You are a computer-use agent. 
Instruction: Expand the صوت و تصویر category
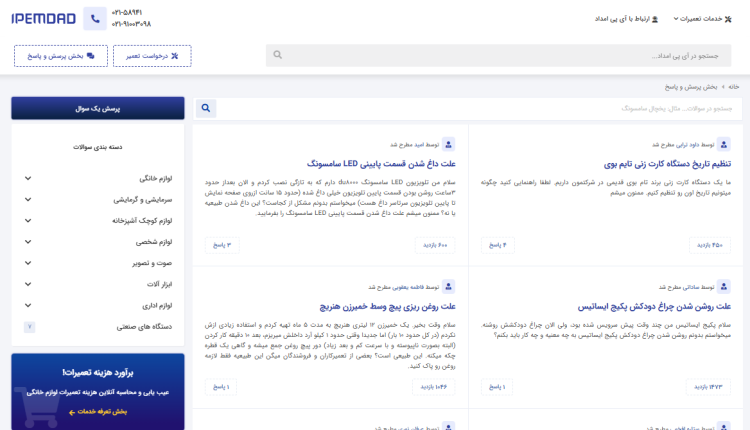[29, 263]
